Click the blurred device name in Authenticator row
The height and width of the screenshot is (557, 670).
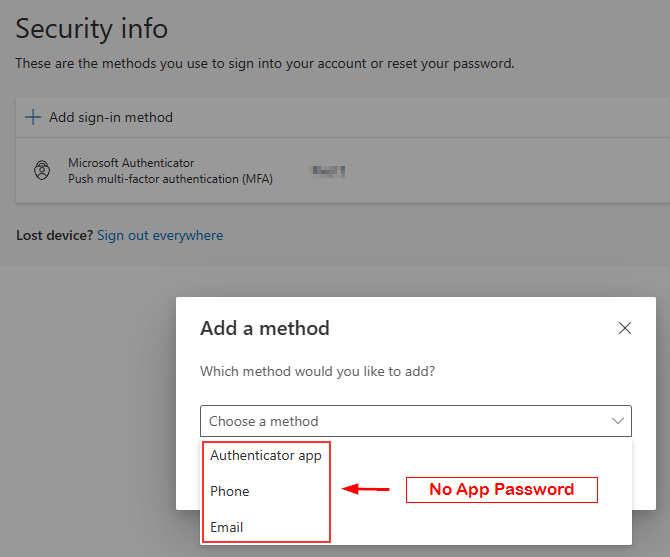pos(328,171)
